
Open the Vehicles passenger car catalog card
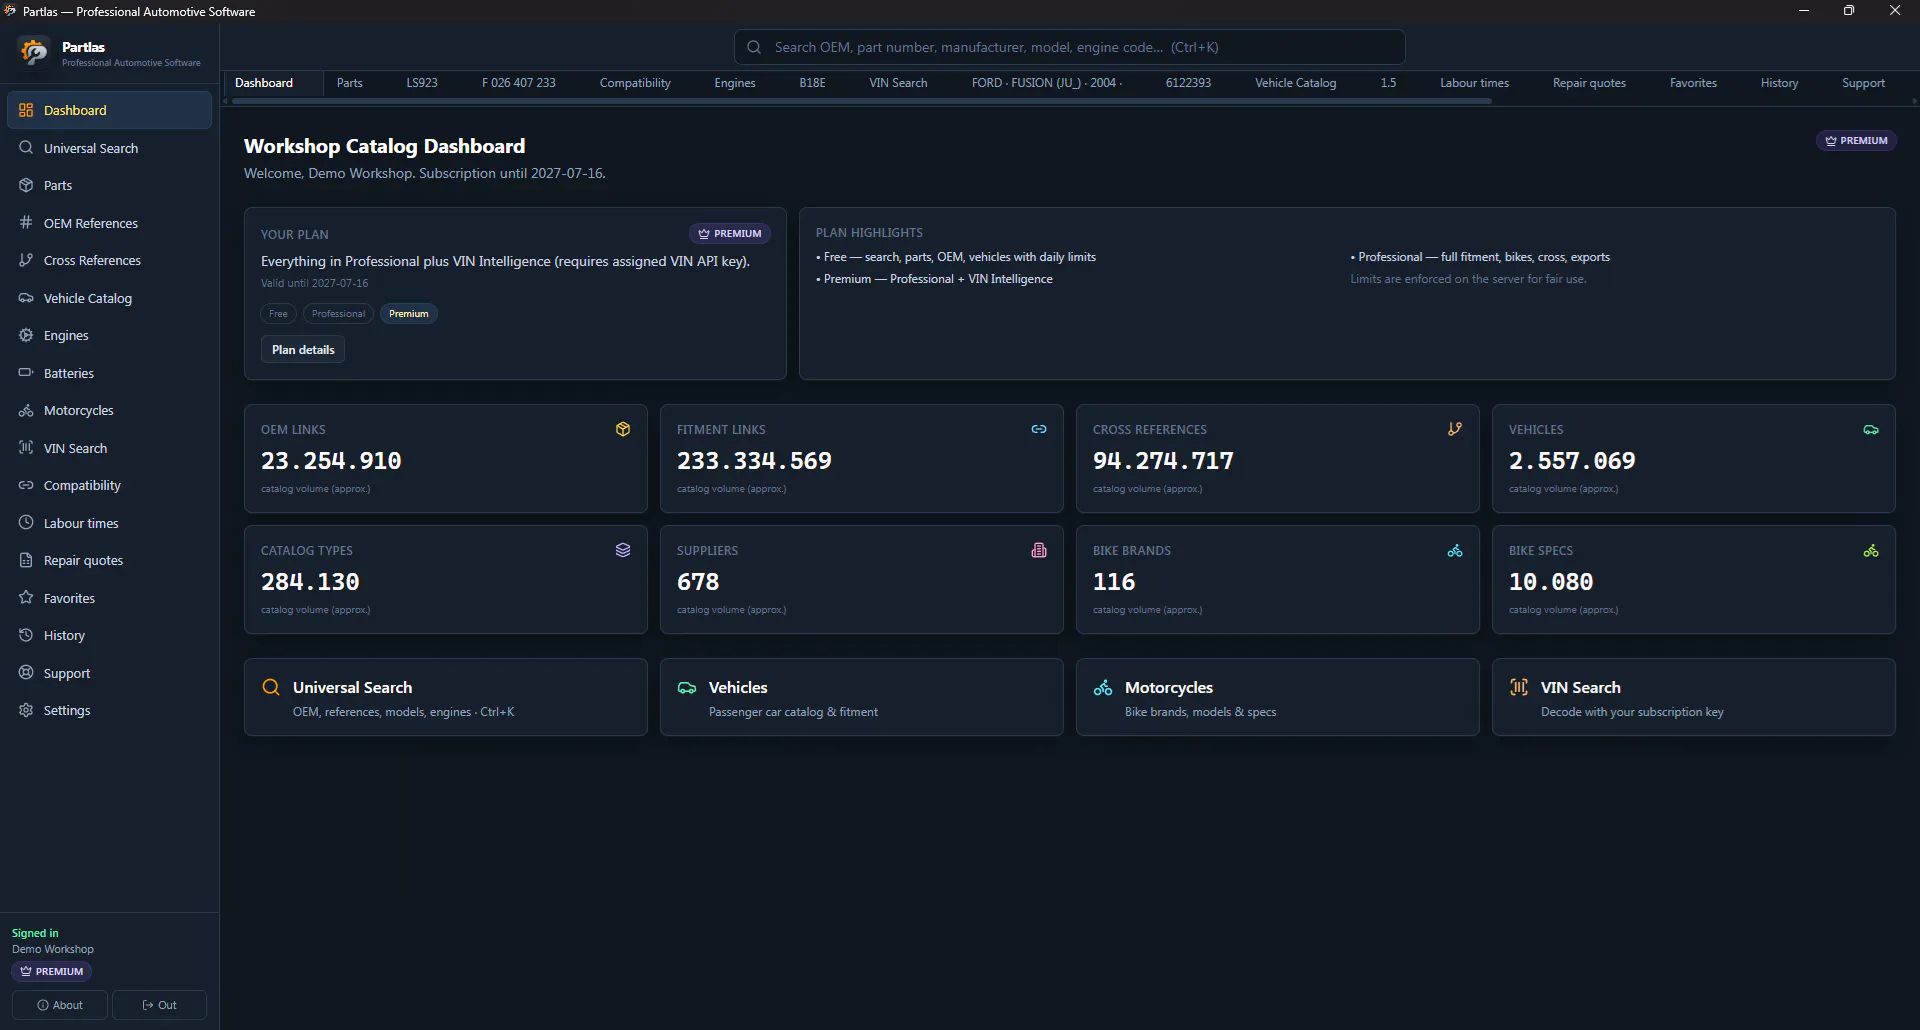(862, 697)
